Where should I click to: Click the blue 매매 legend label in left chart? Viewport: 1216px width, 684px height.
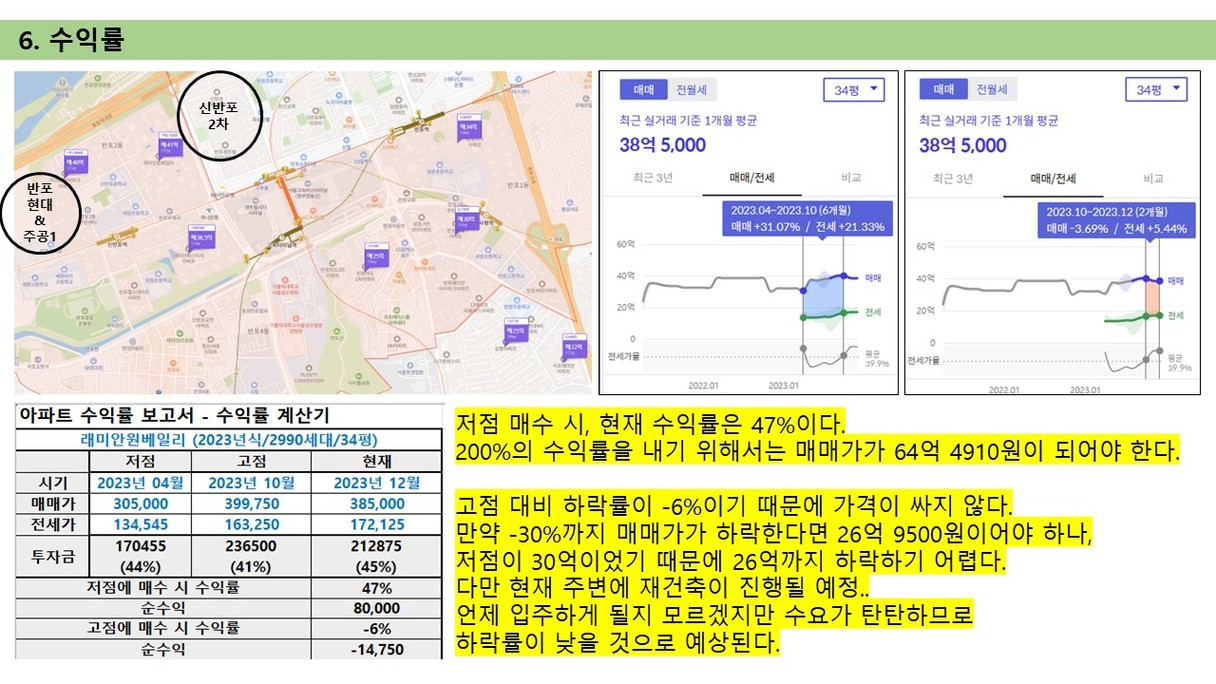click(x=871, y=278)
